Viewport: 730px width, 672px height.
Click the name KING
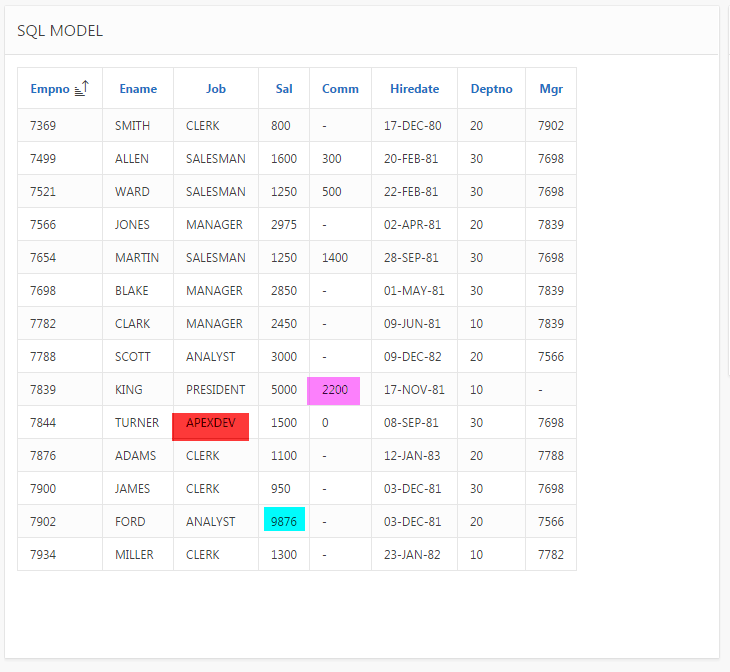[x=128, y=390]
